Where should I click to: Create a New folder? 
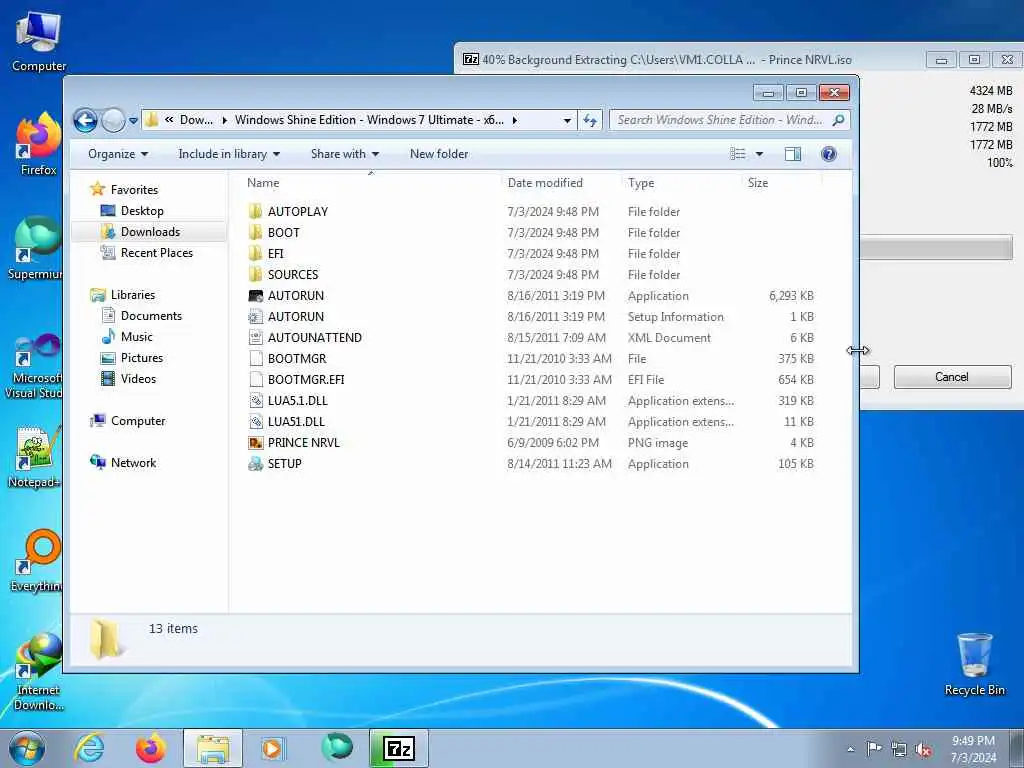coord(439,154)
